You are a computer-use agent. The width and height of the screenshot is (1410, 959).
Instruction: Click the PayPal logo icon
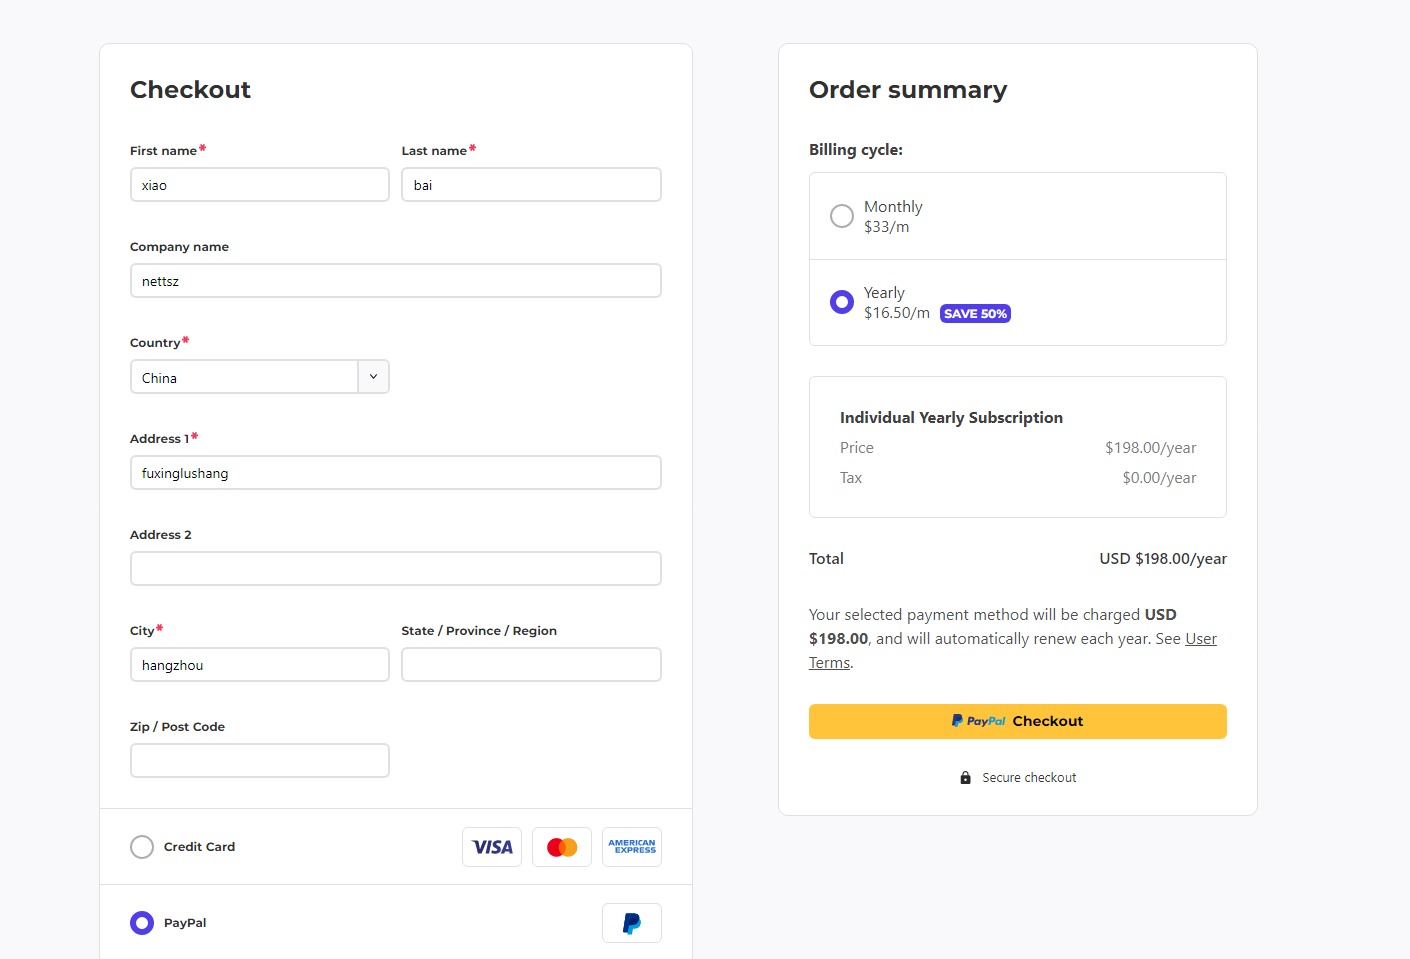(x=632, y=923)
